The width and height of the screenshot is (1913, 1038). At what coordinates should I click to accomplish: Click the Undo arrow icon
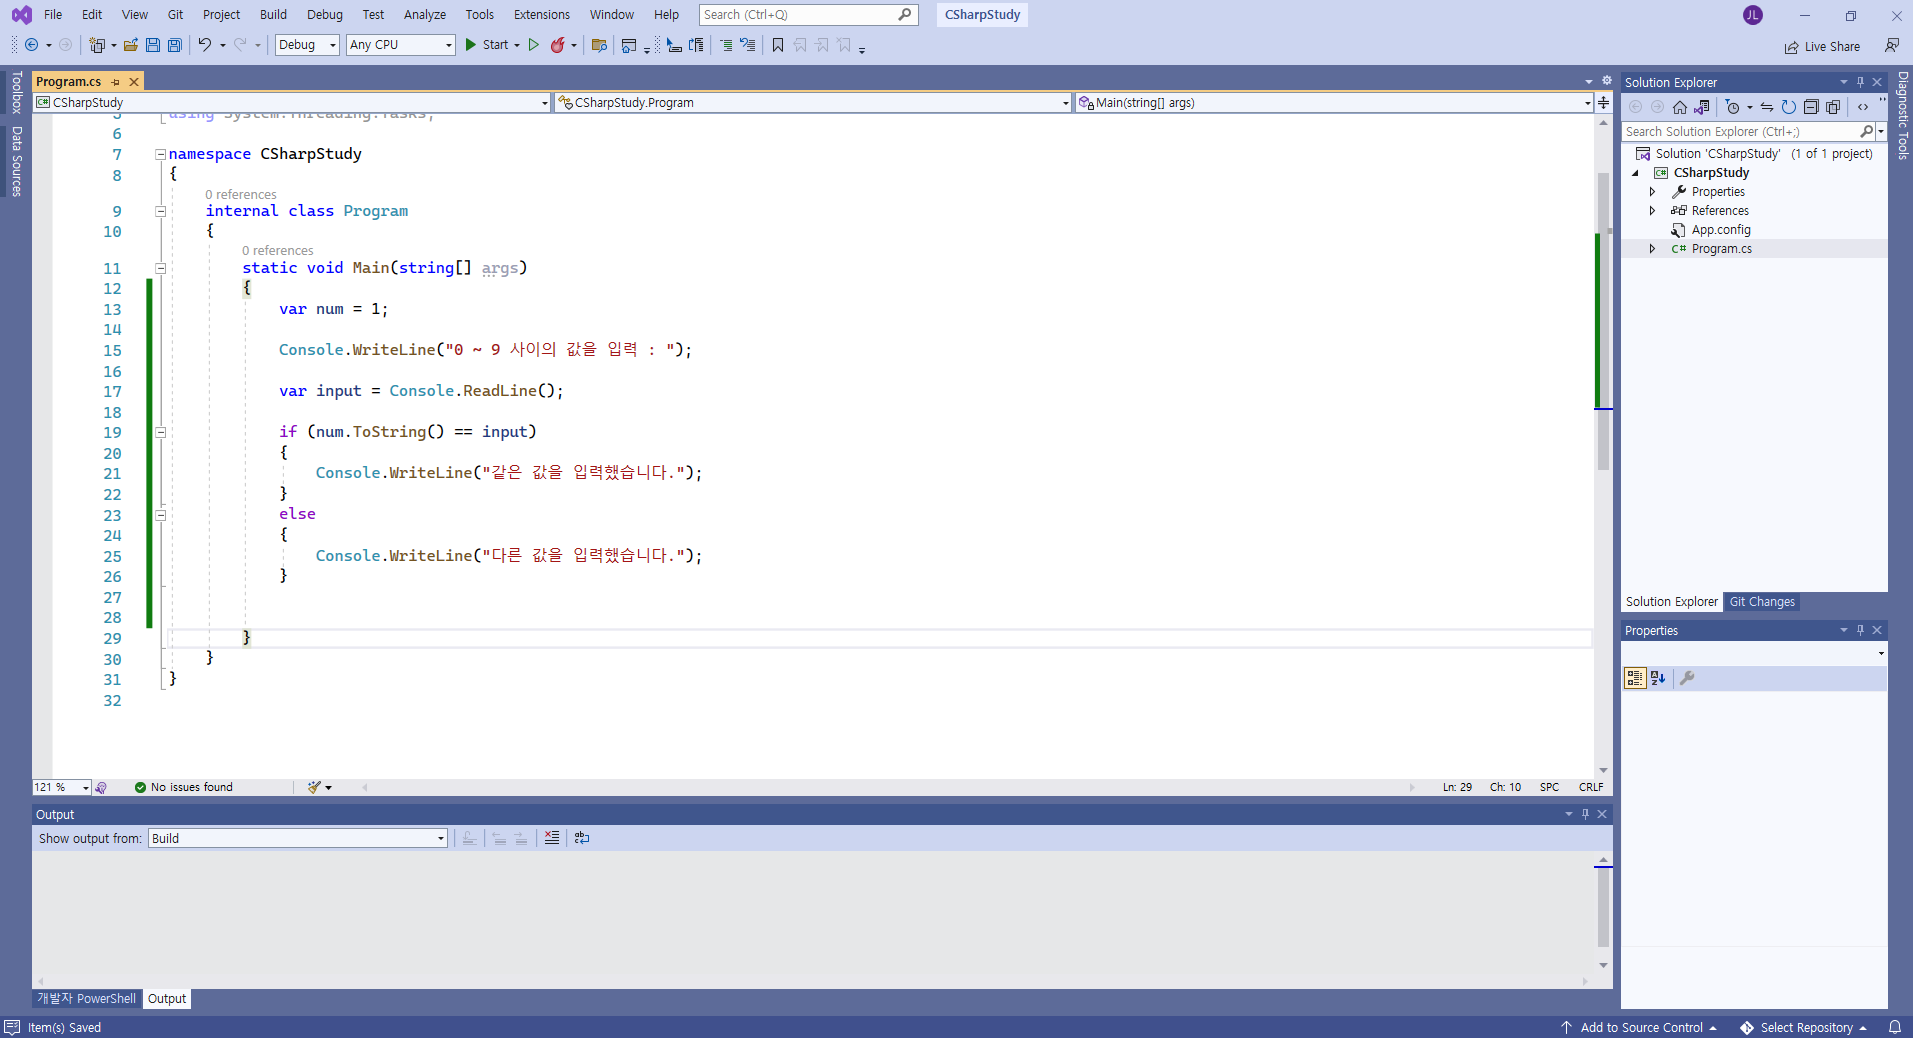click(x=205, y=45)
